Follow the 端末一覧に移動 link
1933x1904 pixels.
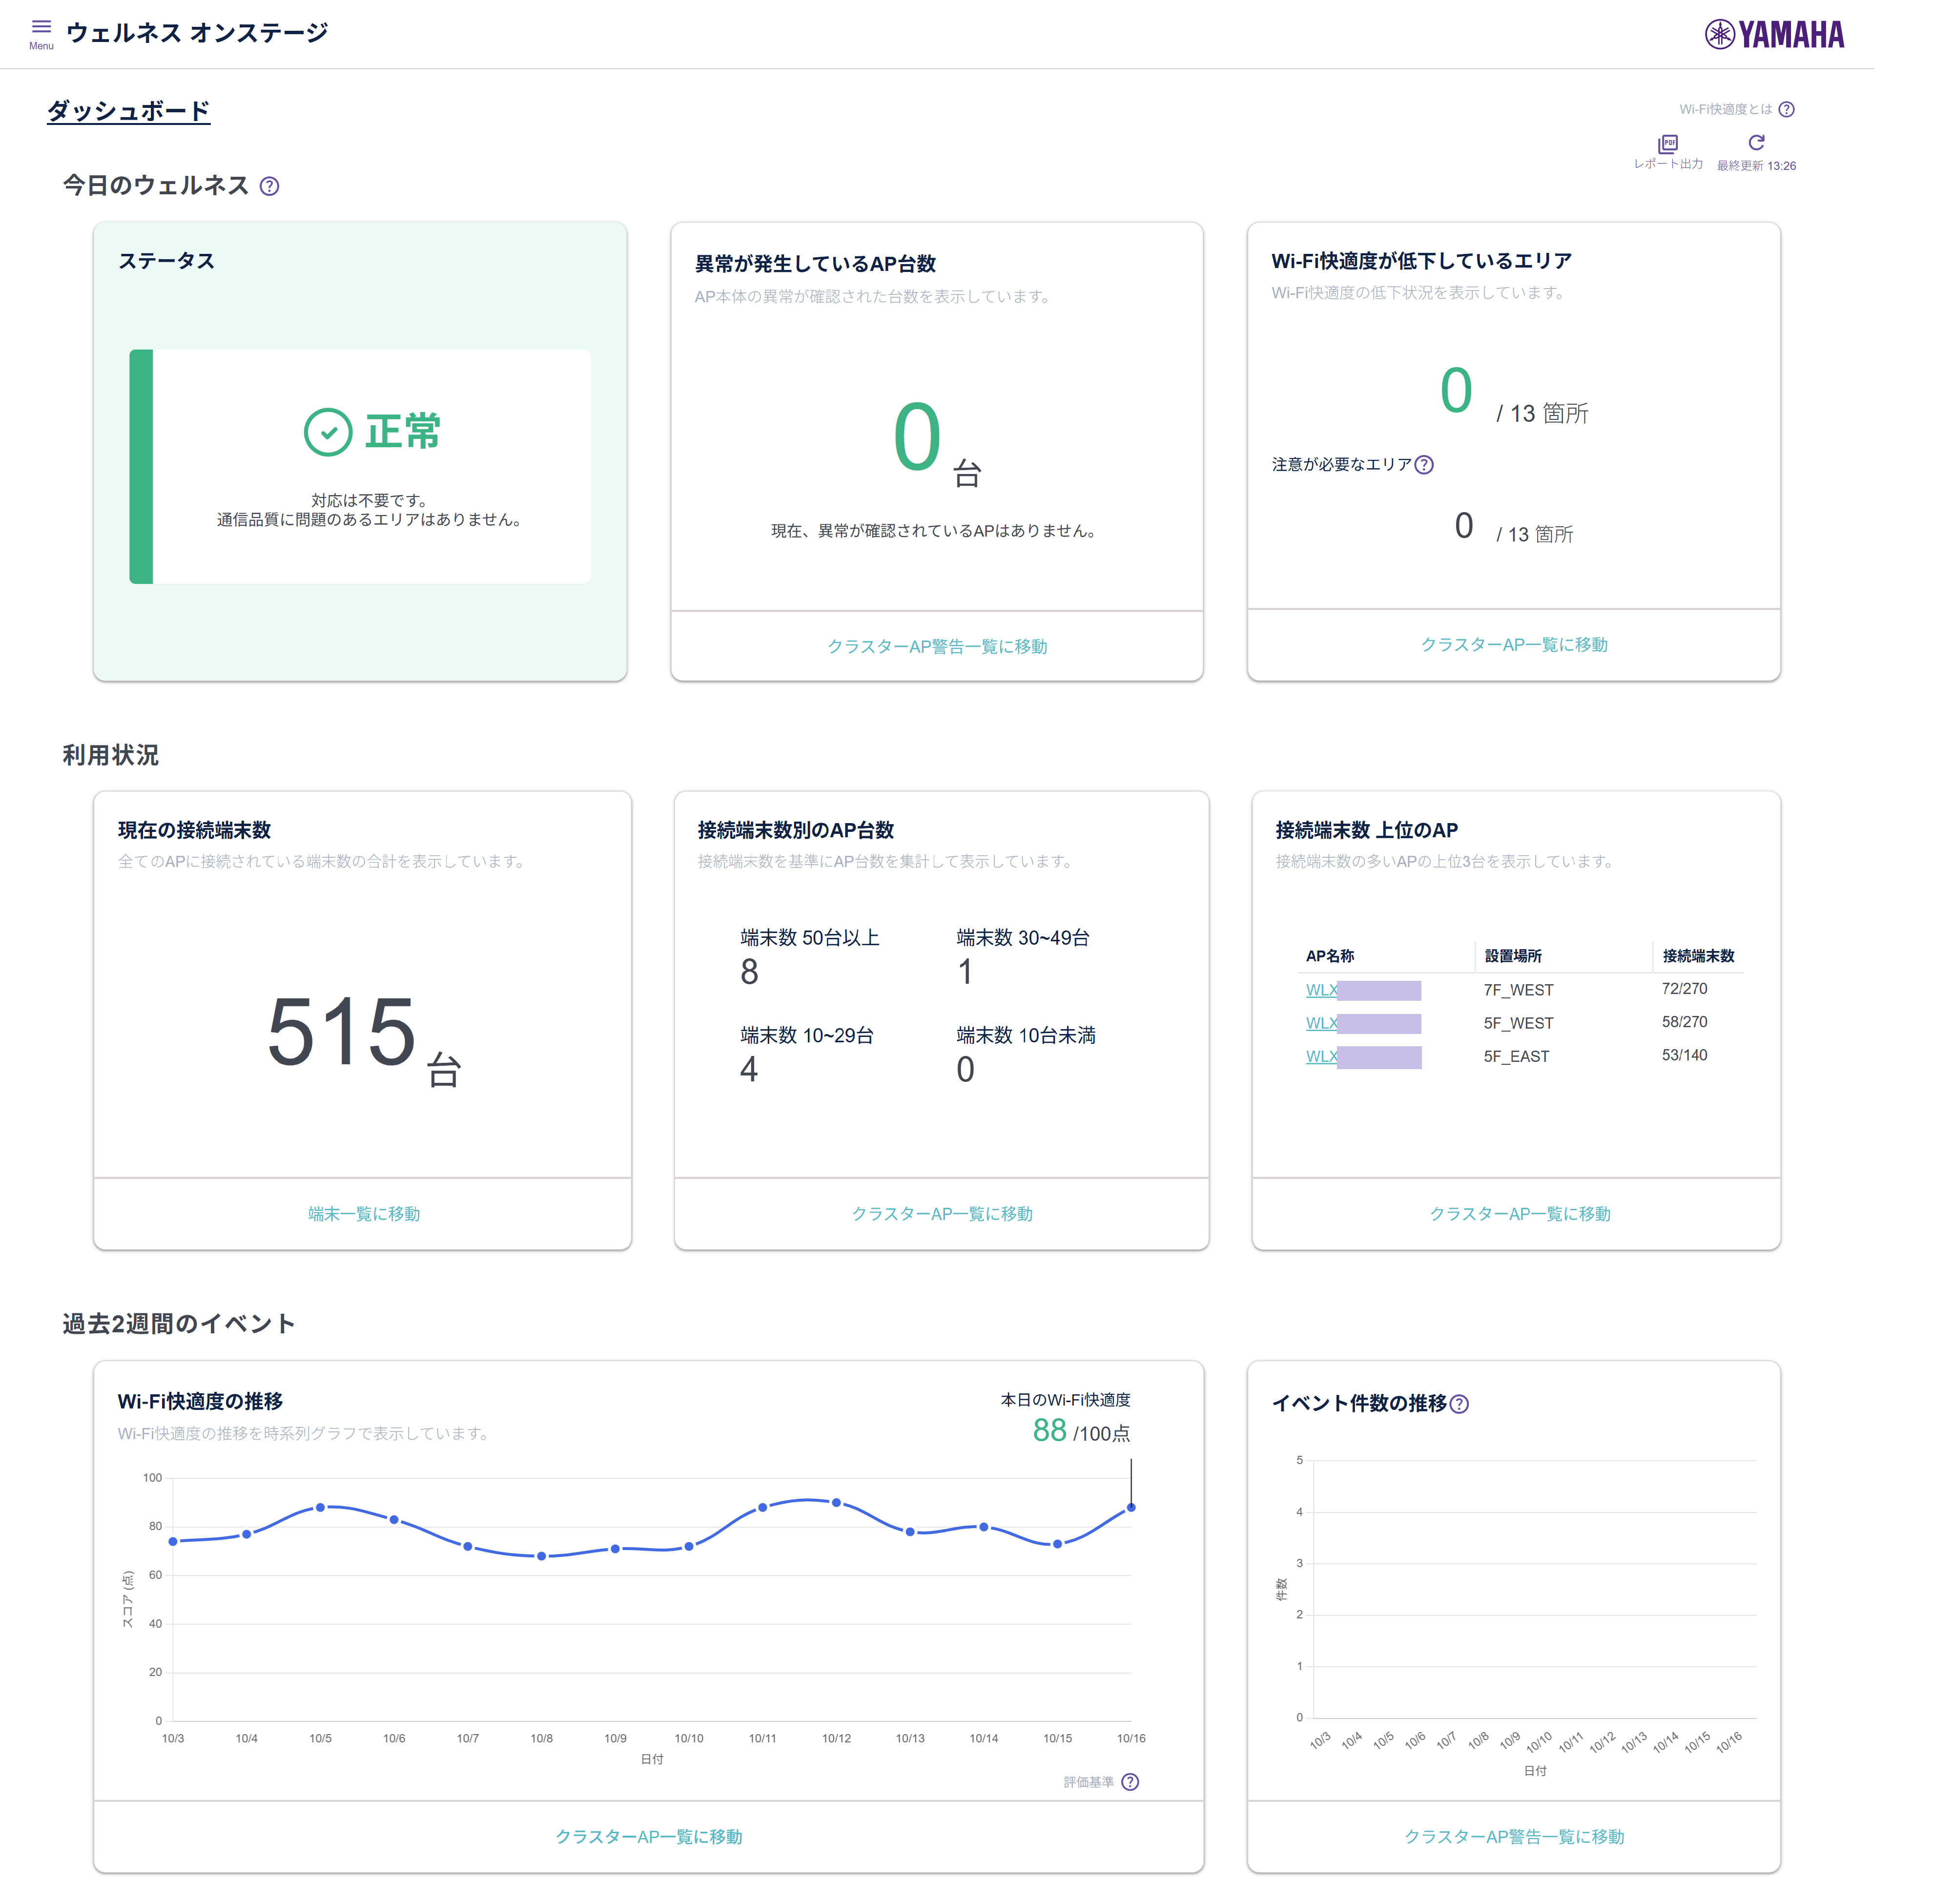364,1213
